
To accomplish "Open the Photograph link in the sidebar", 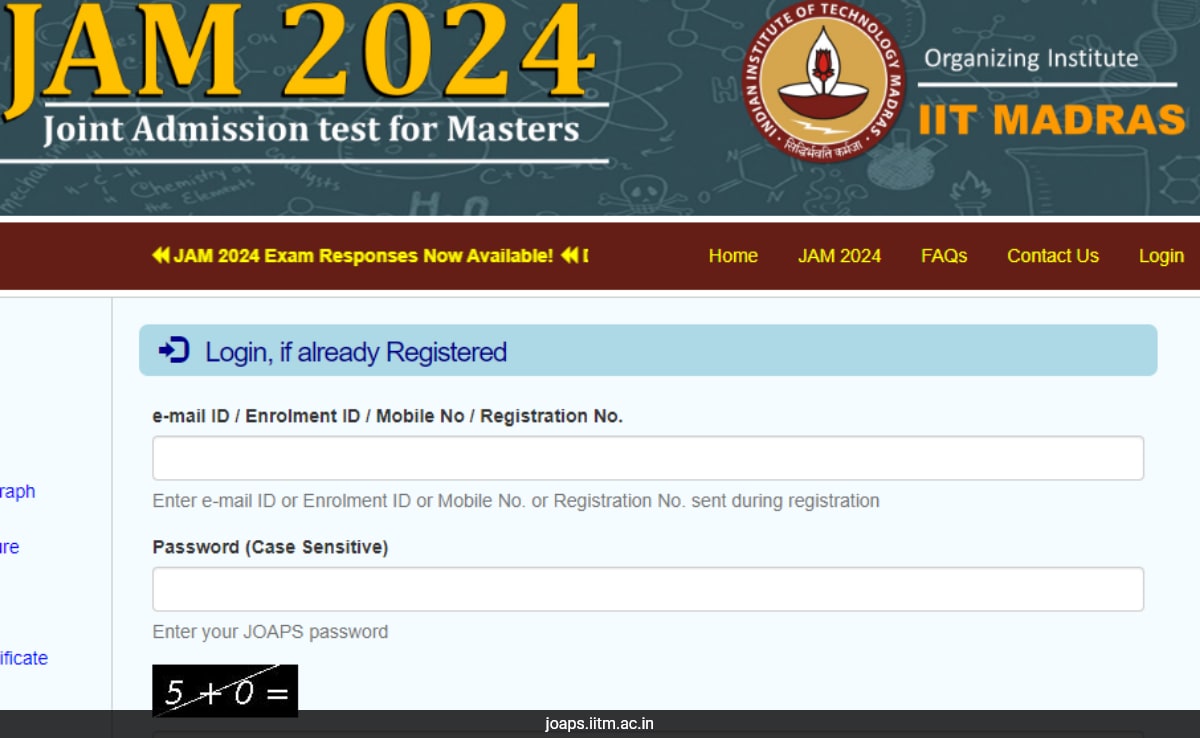I will (x=17, y=491).
